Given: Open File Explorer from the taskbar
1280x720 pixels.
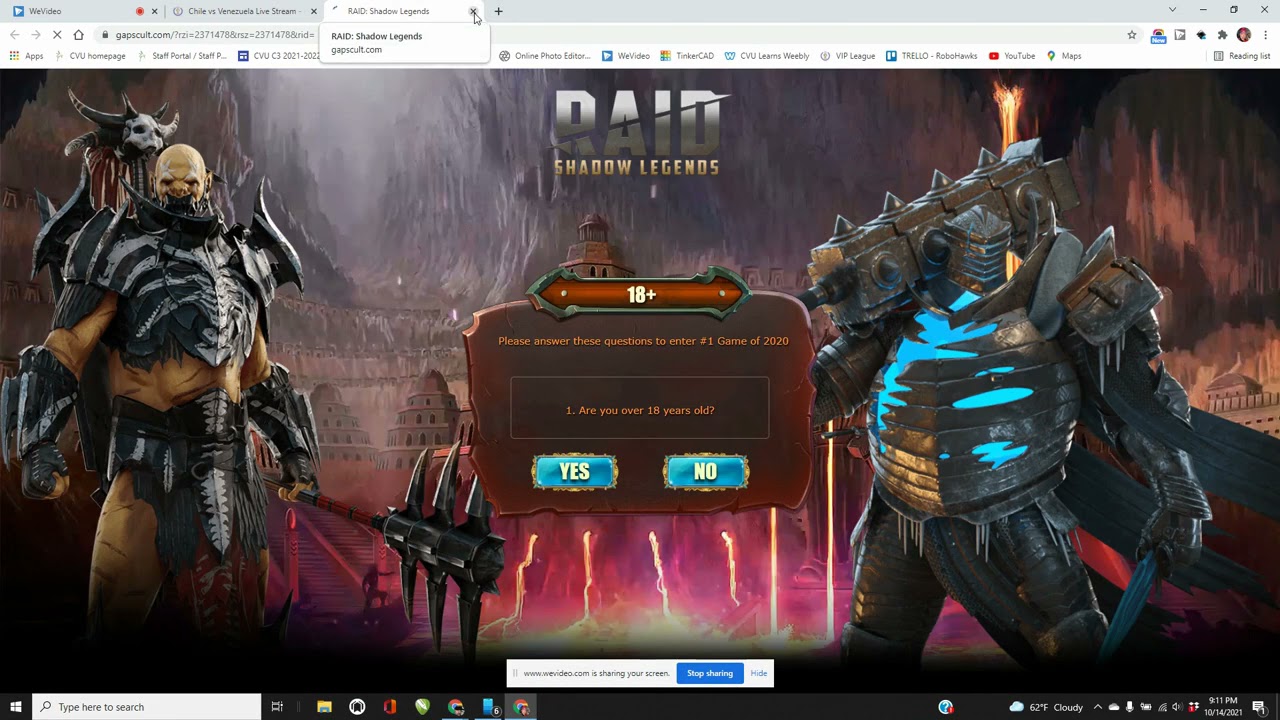Looking at the screenshot, I should coord(324,707).
